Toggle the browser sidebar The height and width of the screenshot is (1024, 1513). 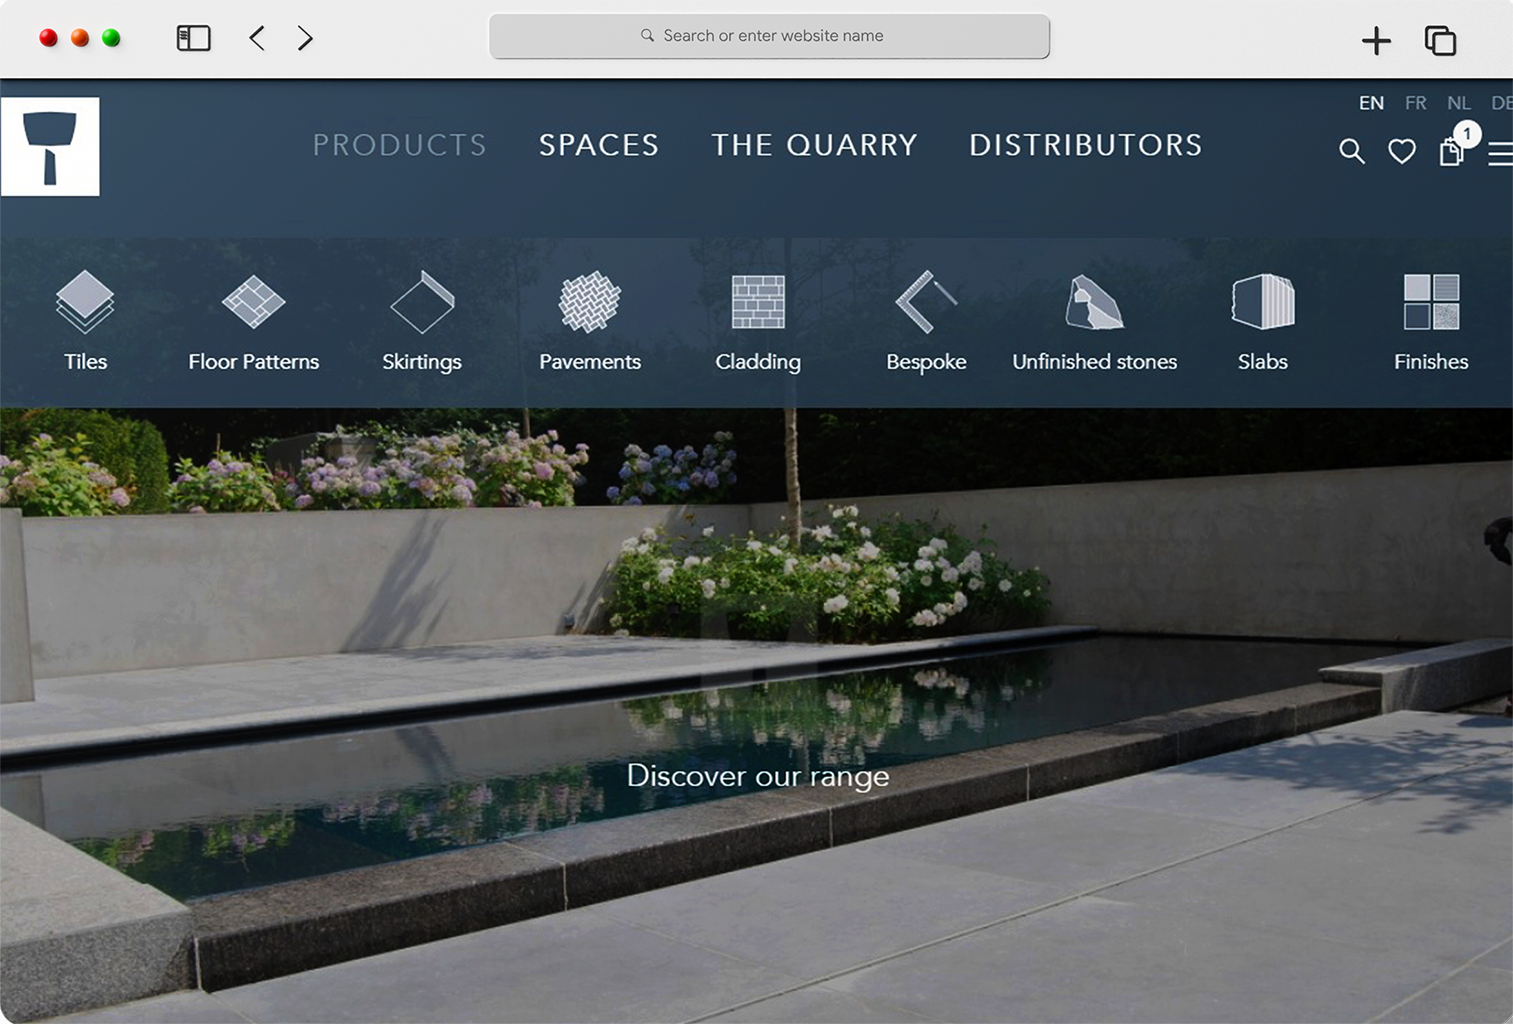click(193, 38)
